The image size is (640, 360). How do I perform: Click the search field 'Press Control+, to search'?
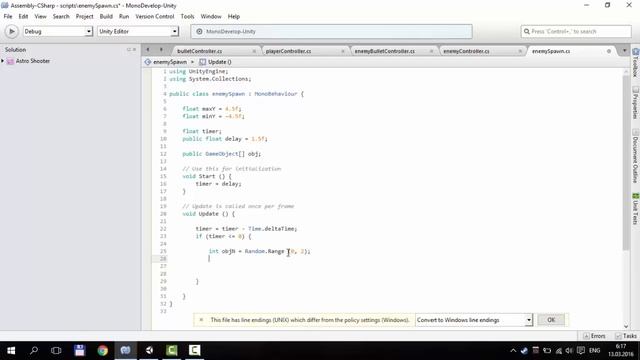[x=576, y=31]
